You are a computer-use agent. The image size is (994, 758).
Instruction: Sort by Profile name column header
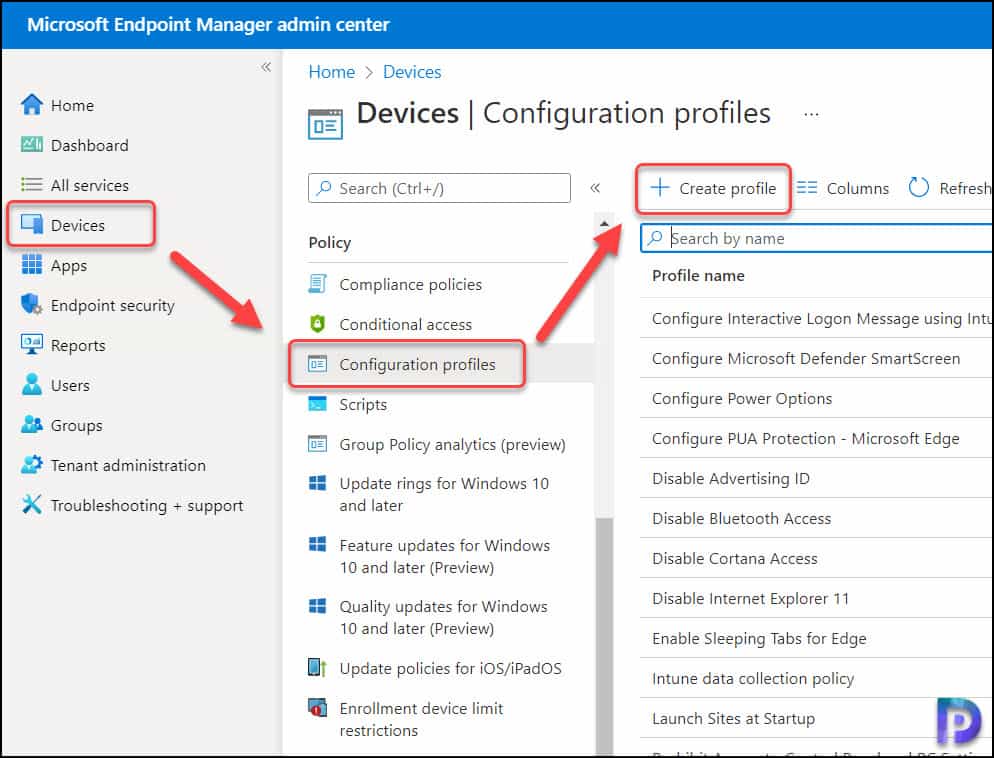point(698,276)
